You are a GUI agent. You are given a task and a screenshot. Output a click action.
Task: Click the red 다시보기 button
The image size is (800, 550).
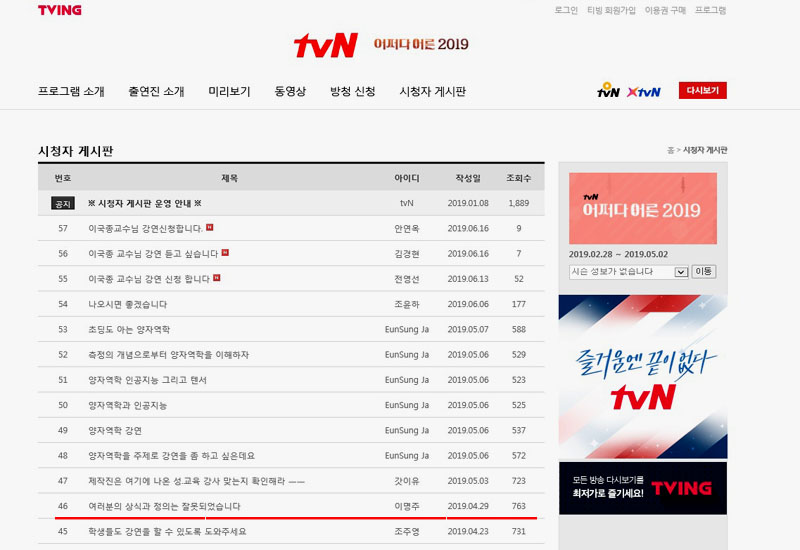click(x=702, y=91)
